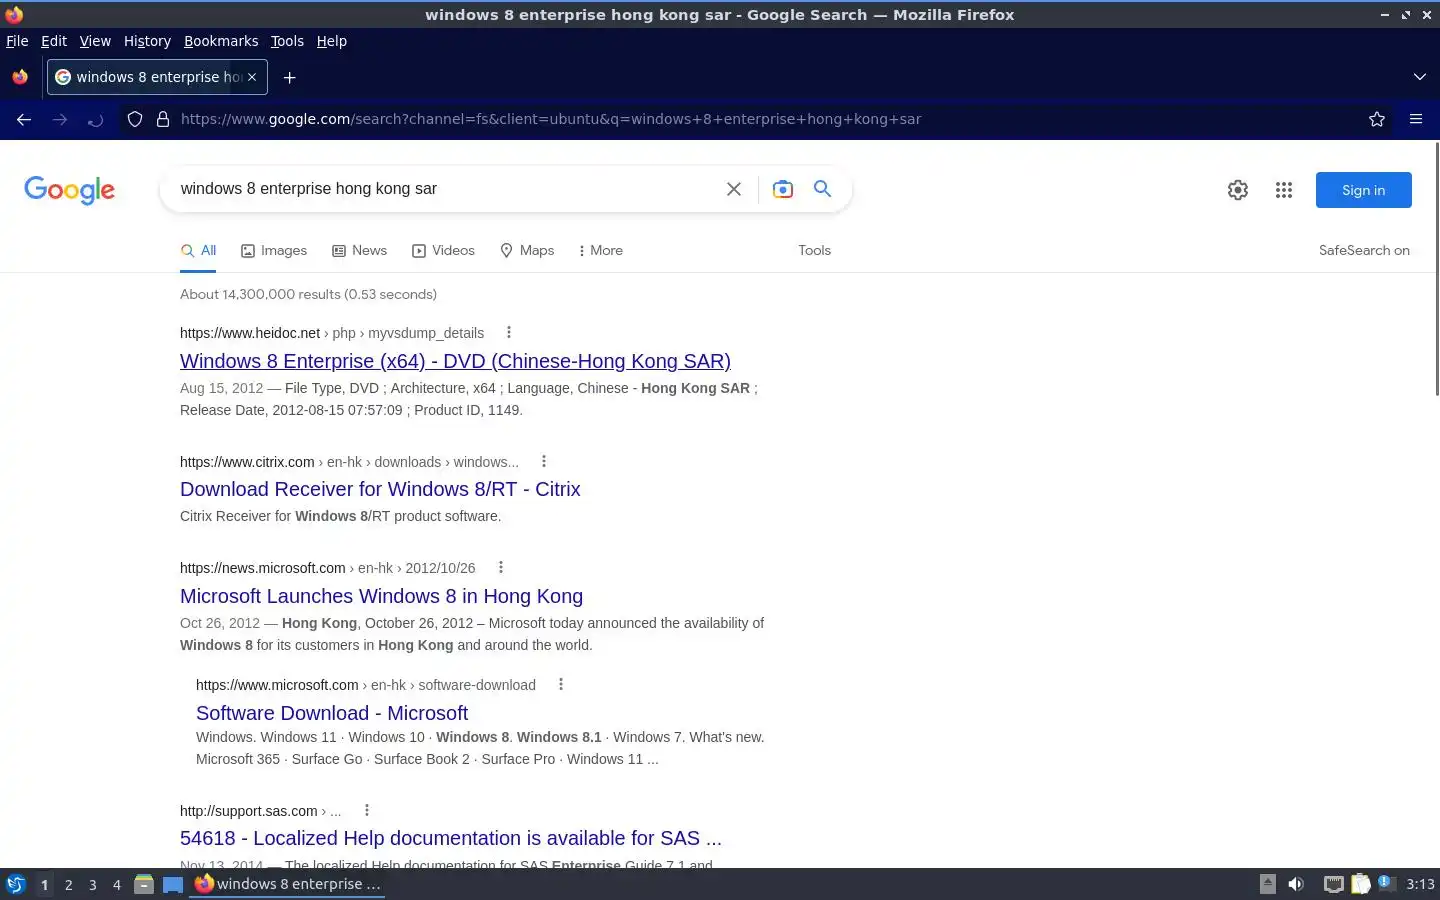Expand the More search categories dropdown

(600, 251)
